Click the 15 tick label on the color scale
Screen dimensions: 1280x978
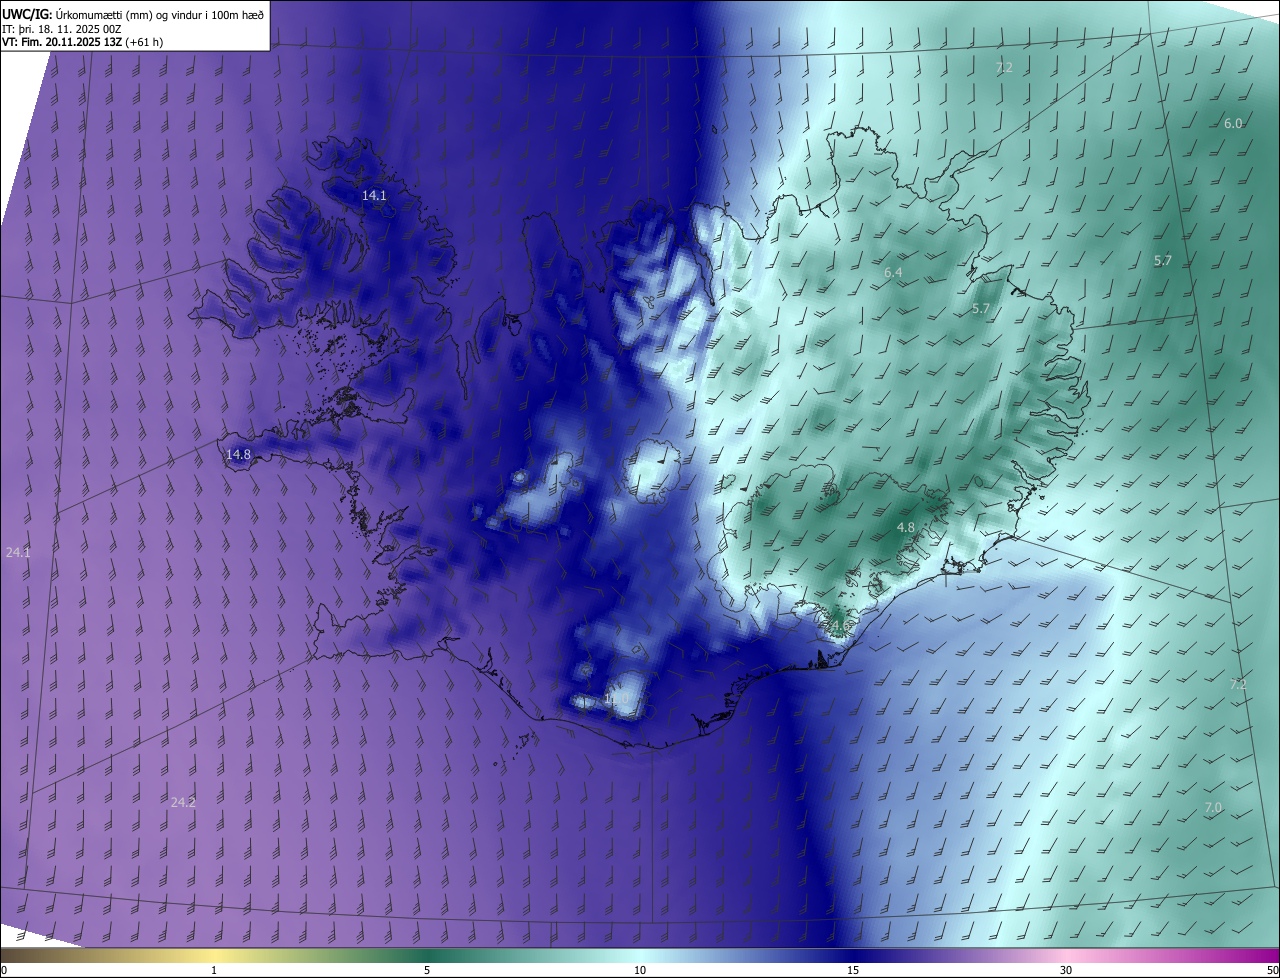click(853, 970)
